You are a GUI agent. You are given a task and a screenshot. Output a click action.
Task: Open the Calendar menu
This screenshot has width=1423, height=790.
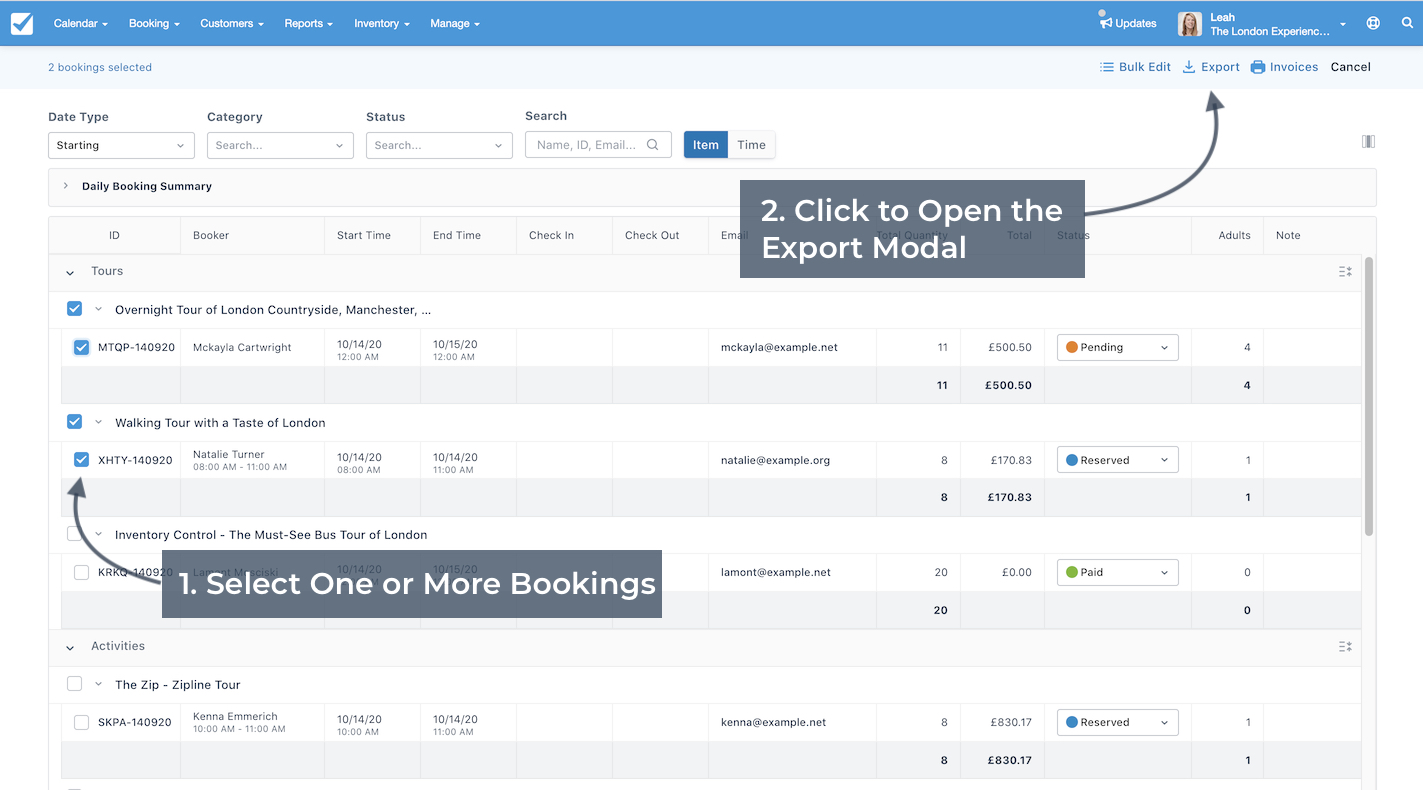(x=81, y=23)
